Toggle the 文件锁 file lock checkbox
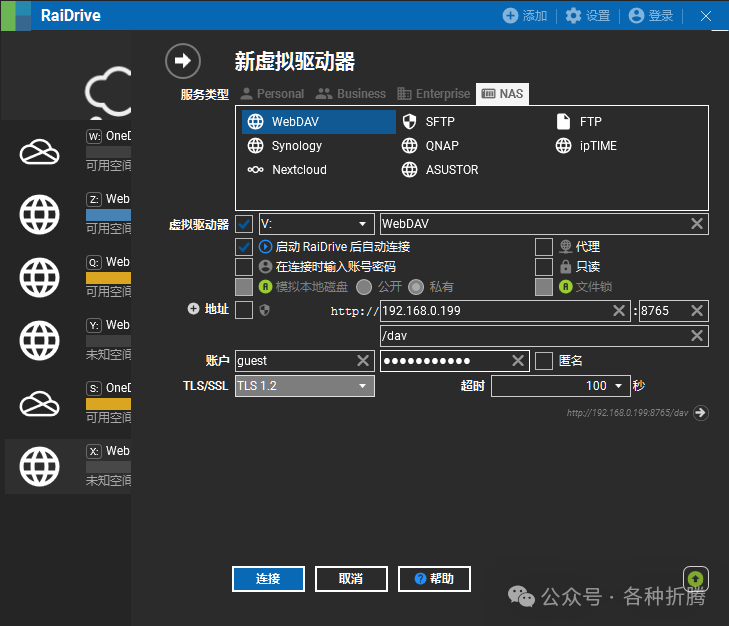 pos(543,287)
